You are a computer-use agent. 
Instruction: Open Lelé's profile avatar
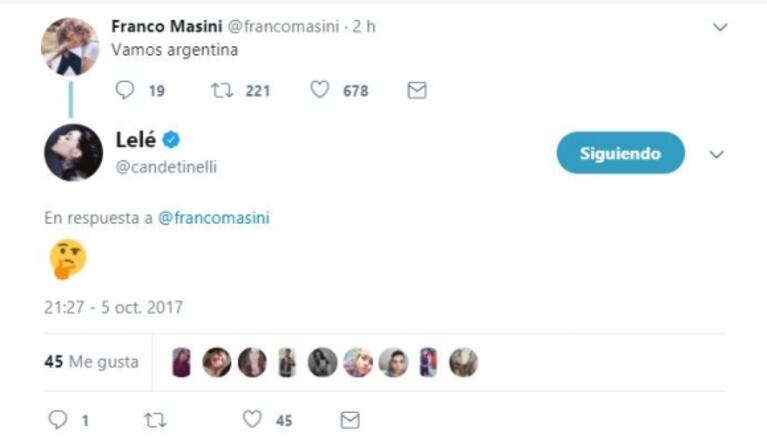pyautogui.click(x=73, y=152)
